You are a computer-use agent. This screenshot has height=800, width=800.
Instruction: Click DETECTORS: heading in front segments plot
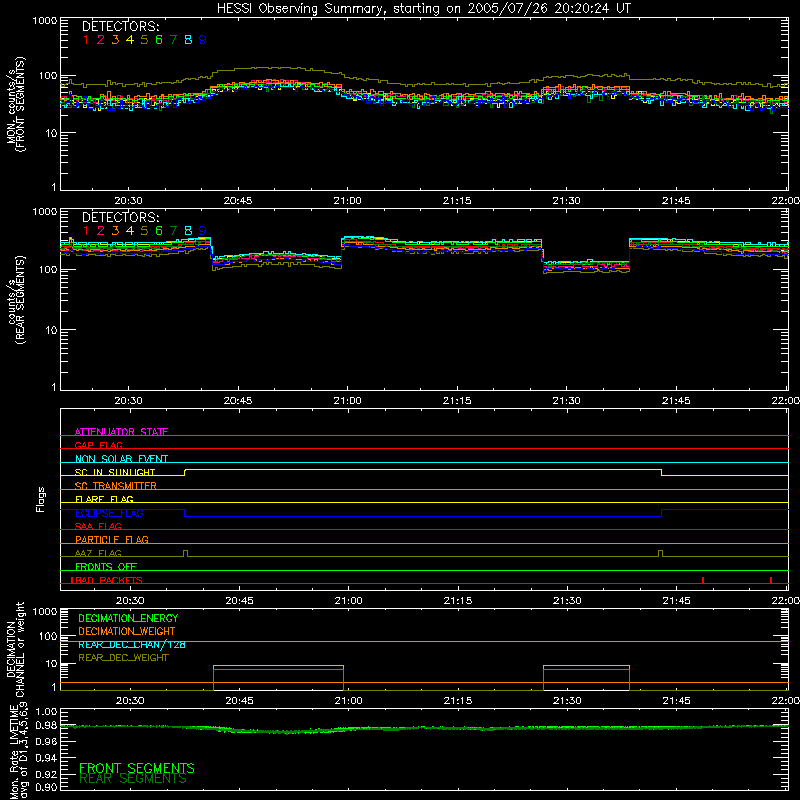(120, 26)
